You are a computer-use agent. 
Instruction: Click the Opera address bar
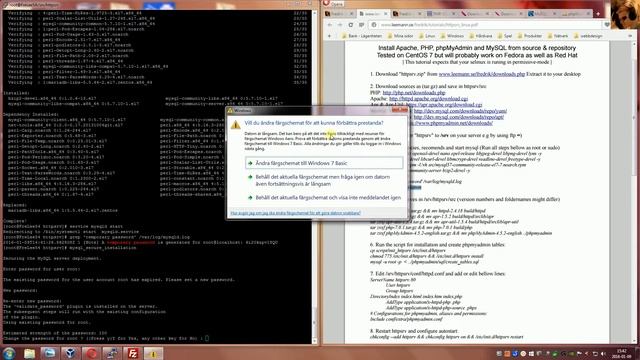(x=486, y=25)
